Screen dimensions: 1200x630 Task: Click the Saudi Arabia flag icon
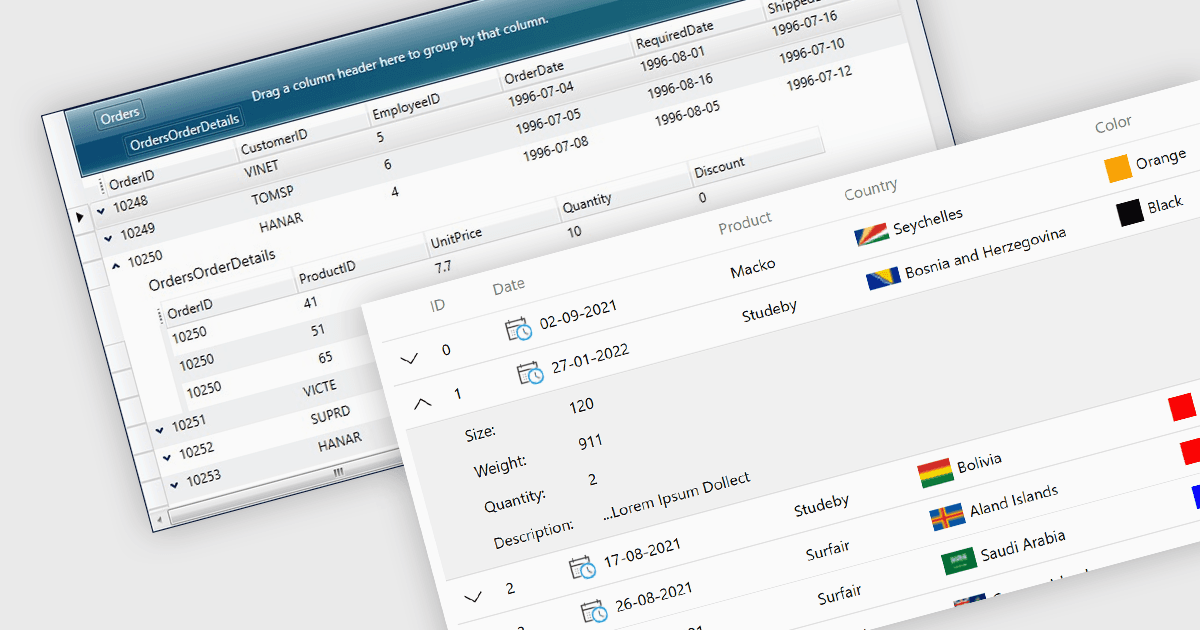coord(958,561)
